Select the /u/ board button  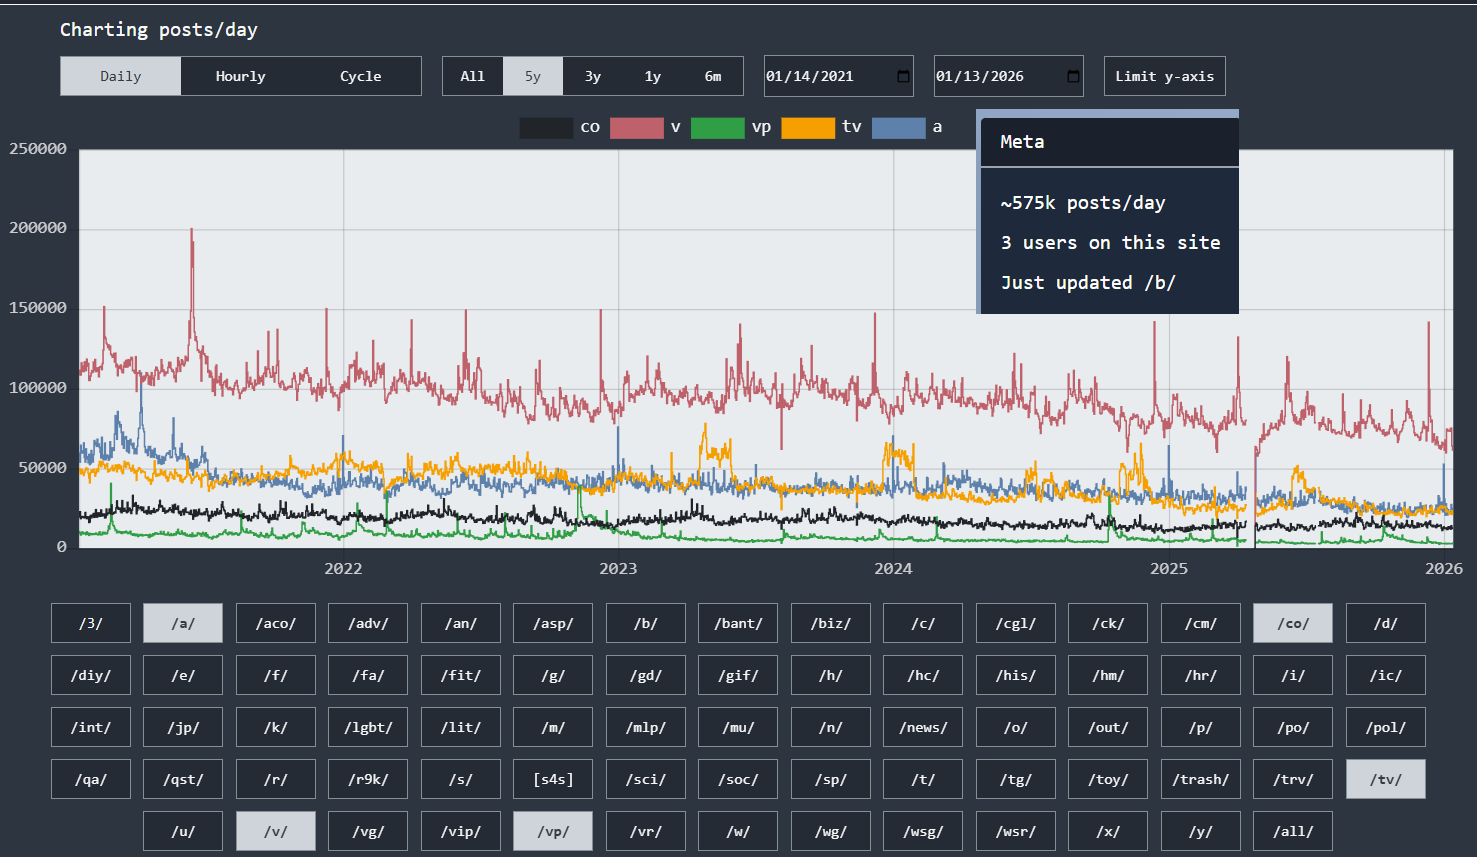click(x=183, y=831)
